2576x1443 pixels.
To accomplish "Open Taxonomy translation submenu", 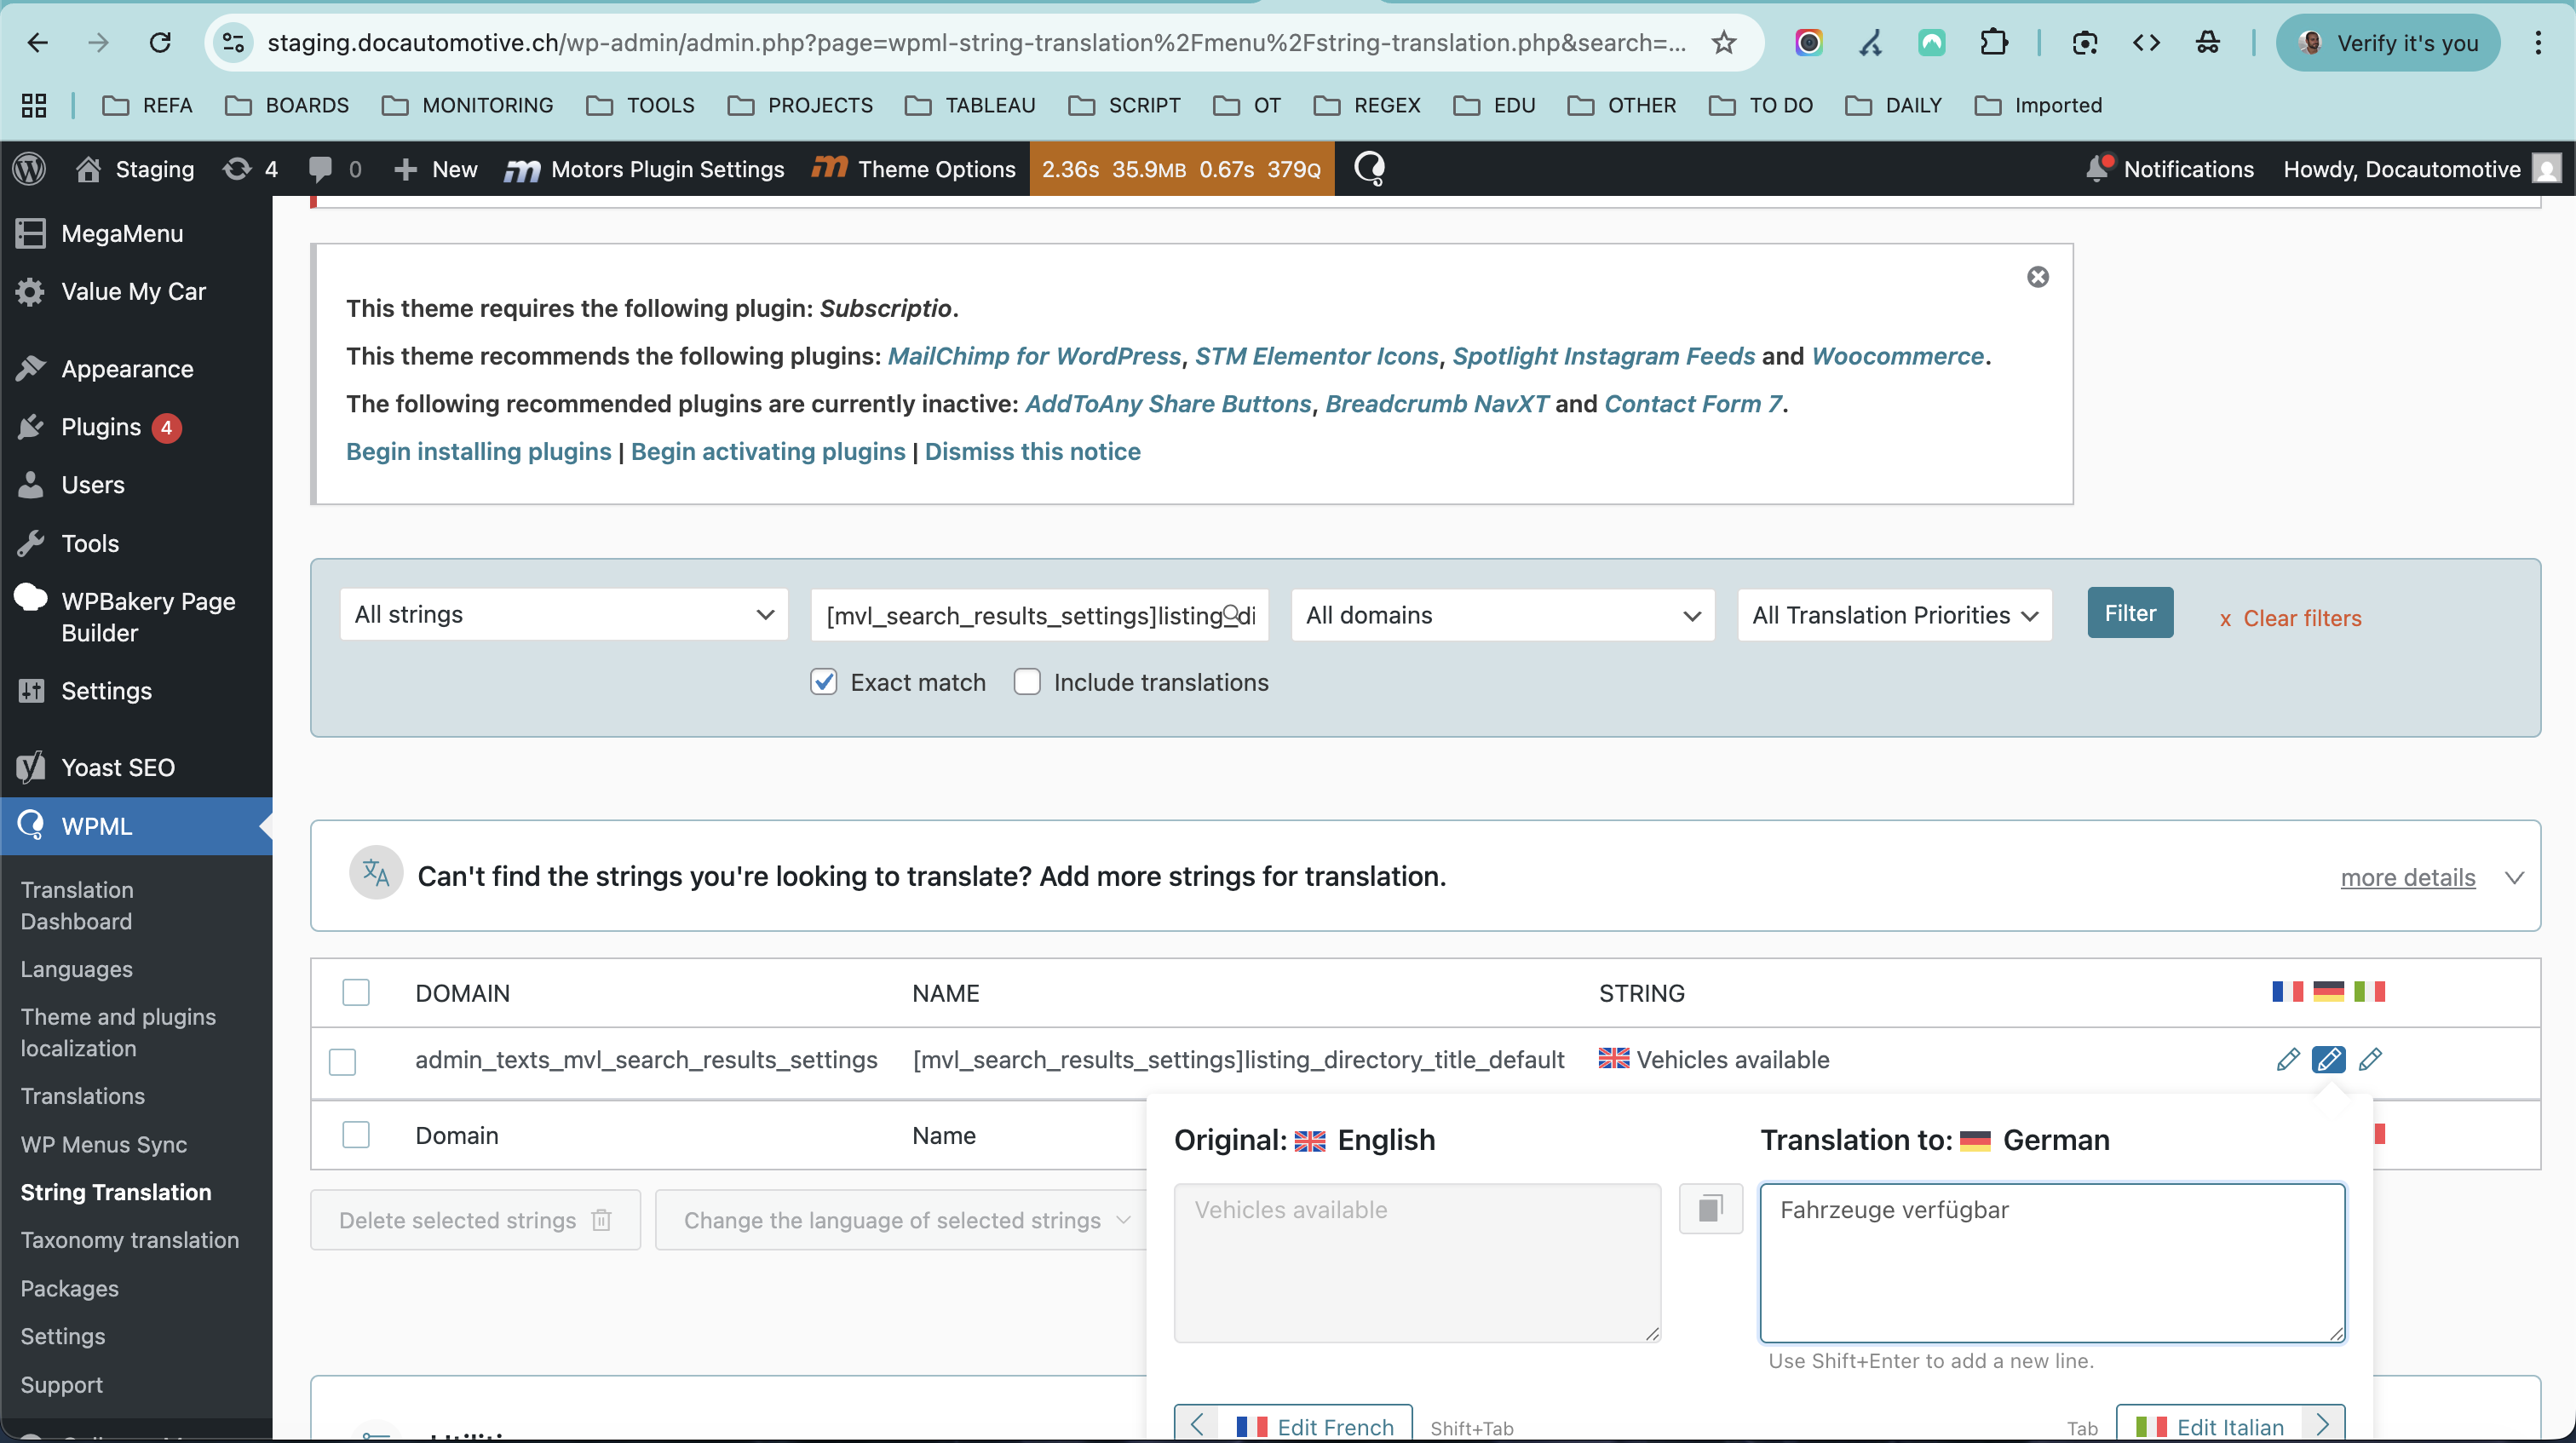I will (x=130, y=1240).
